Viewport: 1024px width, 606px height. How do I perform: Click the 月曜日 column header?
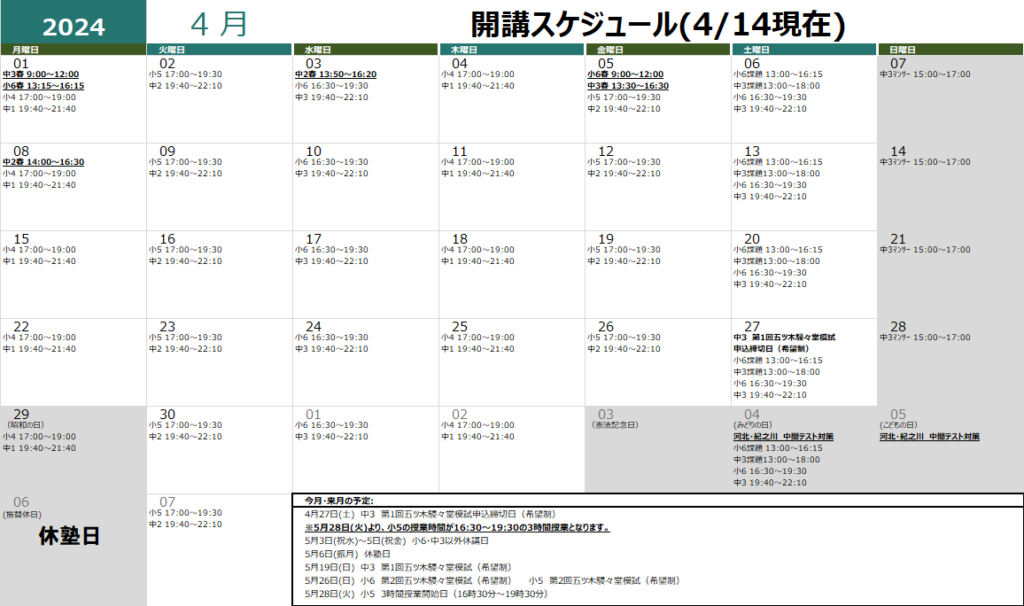coord(26,49)
